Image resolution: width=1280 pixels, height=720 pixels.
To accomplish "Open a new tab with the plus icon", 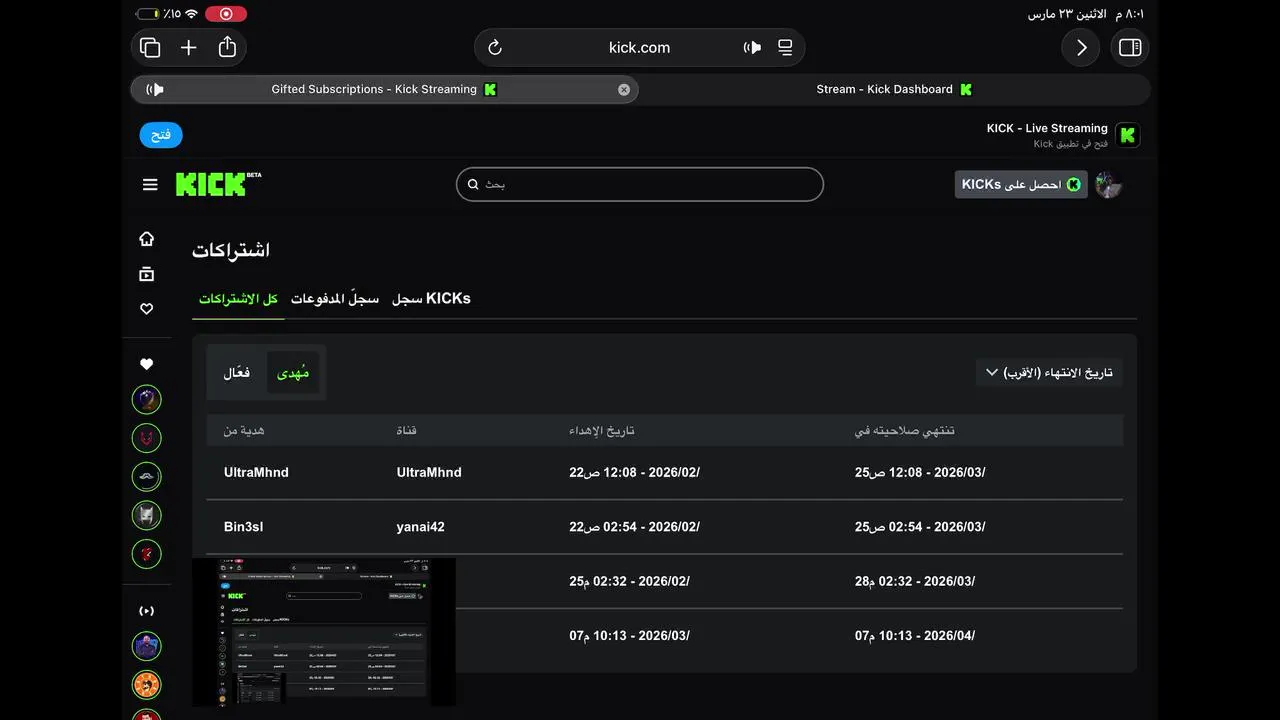I will pyautogui.click(x=188, y=47).
